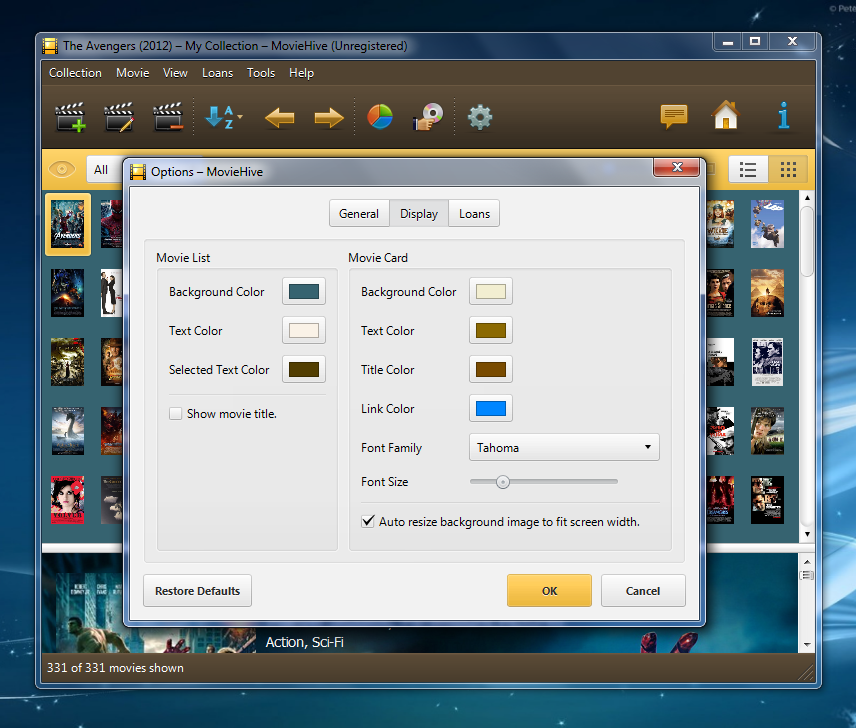Select the Transformers poster below The Avengers

coord(68,293)
